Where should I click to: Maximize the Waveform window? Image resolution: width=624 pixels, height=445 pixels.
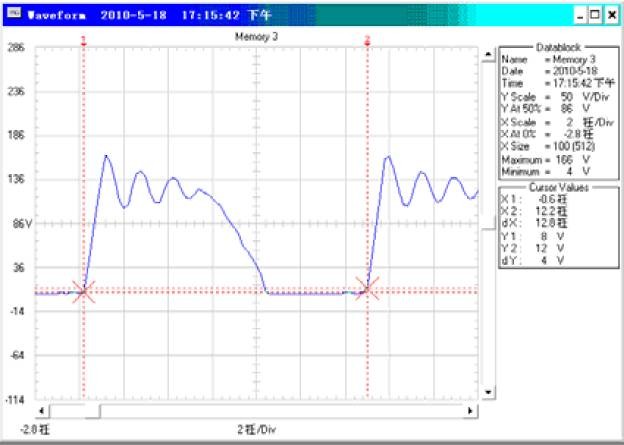[596, 16]
